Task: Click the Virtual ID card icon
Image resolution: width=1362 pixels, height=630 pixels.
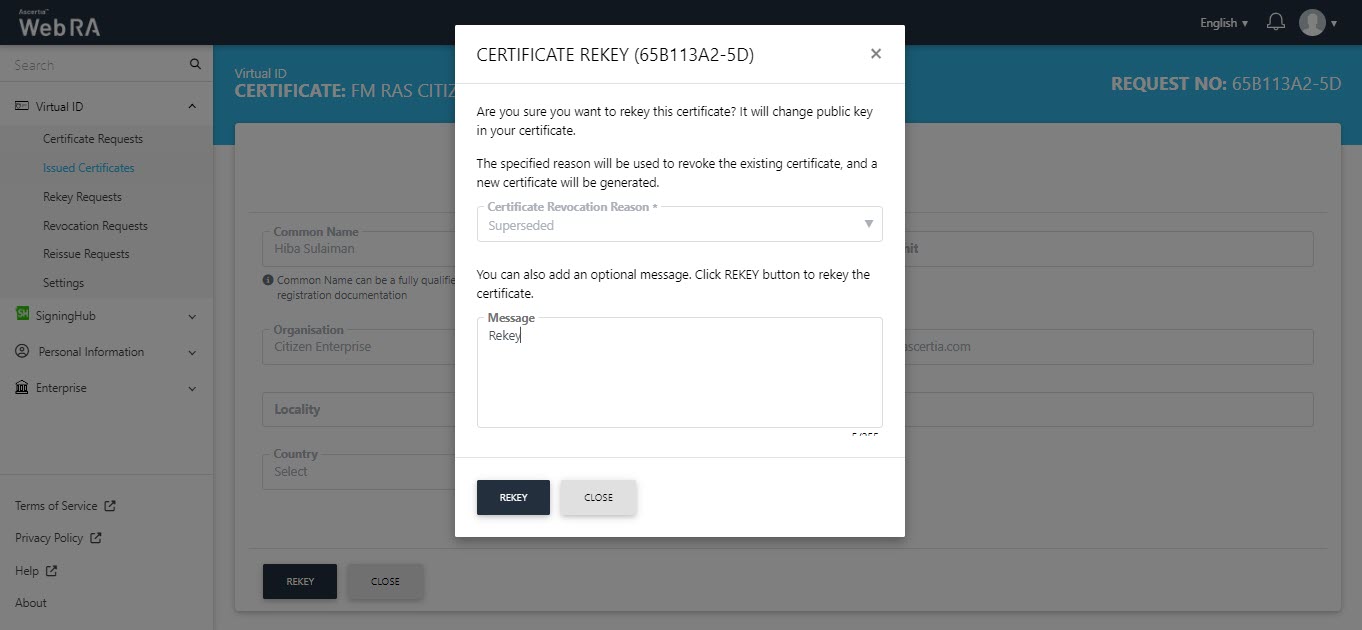Action: [x=22, y=106]
